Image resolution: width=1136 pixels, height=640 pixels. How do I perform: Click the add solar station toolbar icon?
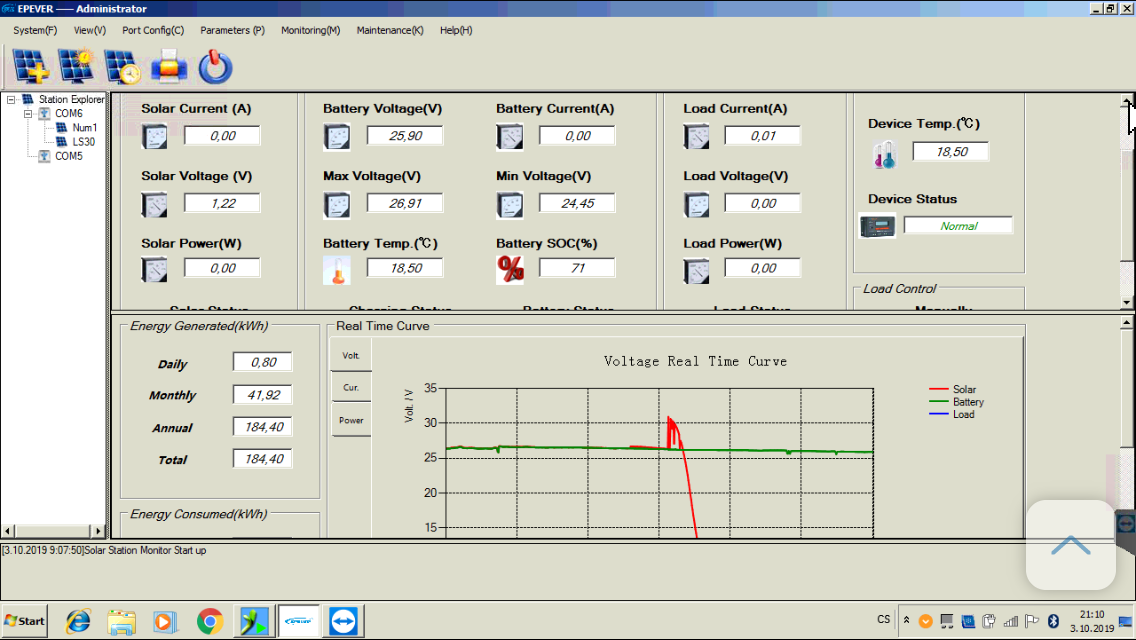coord(31,66)
